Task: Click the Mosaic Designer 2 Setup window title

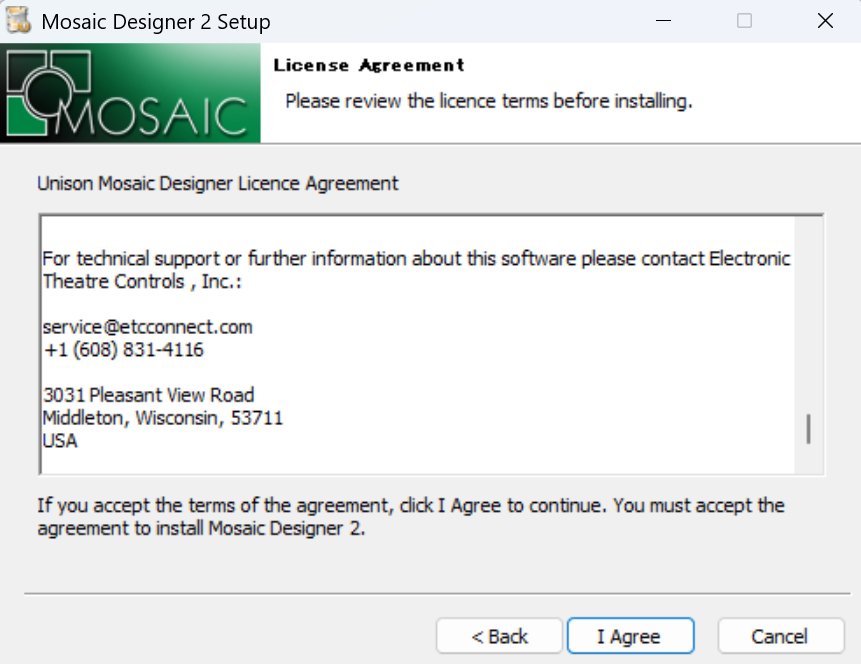Action: [x=156, y=22]
